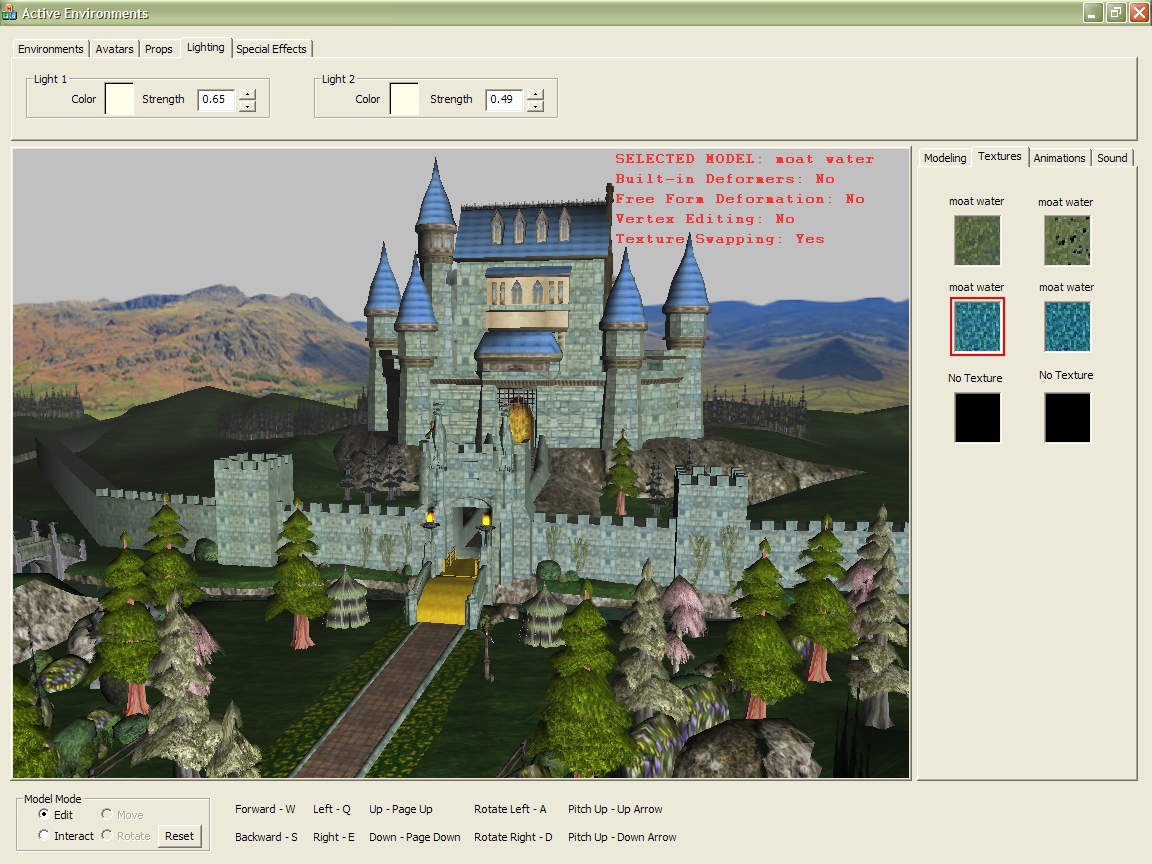Select the plain green moat water texture
The height and width of the screenshot is (864, 1152).
click(x=977, y=240)
